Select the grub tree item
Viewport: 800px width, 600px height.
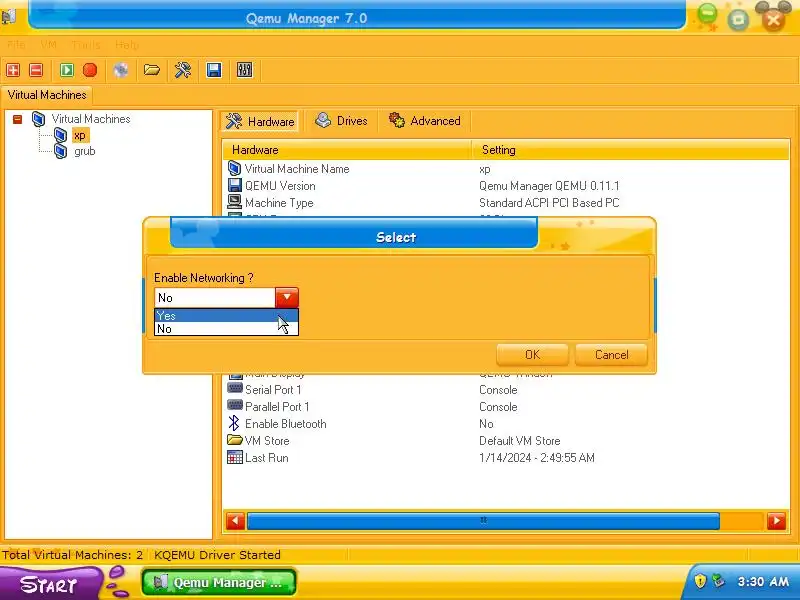tap(85, 151)
